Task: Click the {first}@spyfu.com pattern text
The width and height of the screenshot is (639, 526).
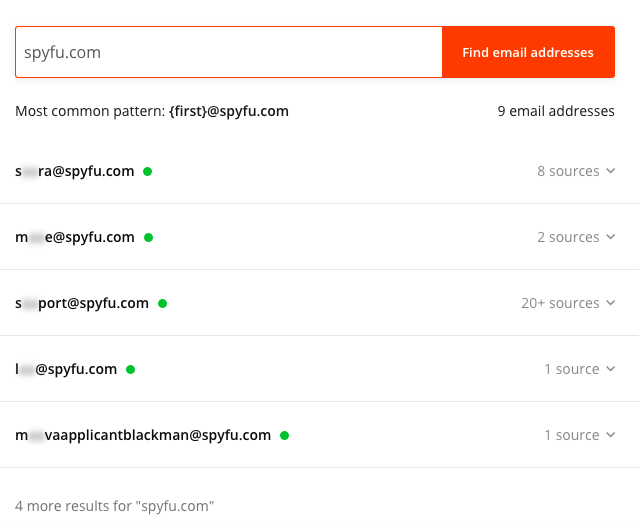Action: pyautogui.click(x=229, y=111)
